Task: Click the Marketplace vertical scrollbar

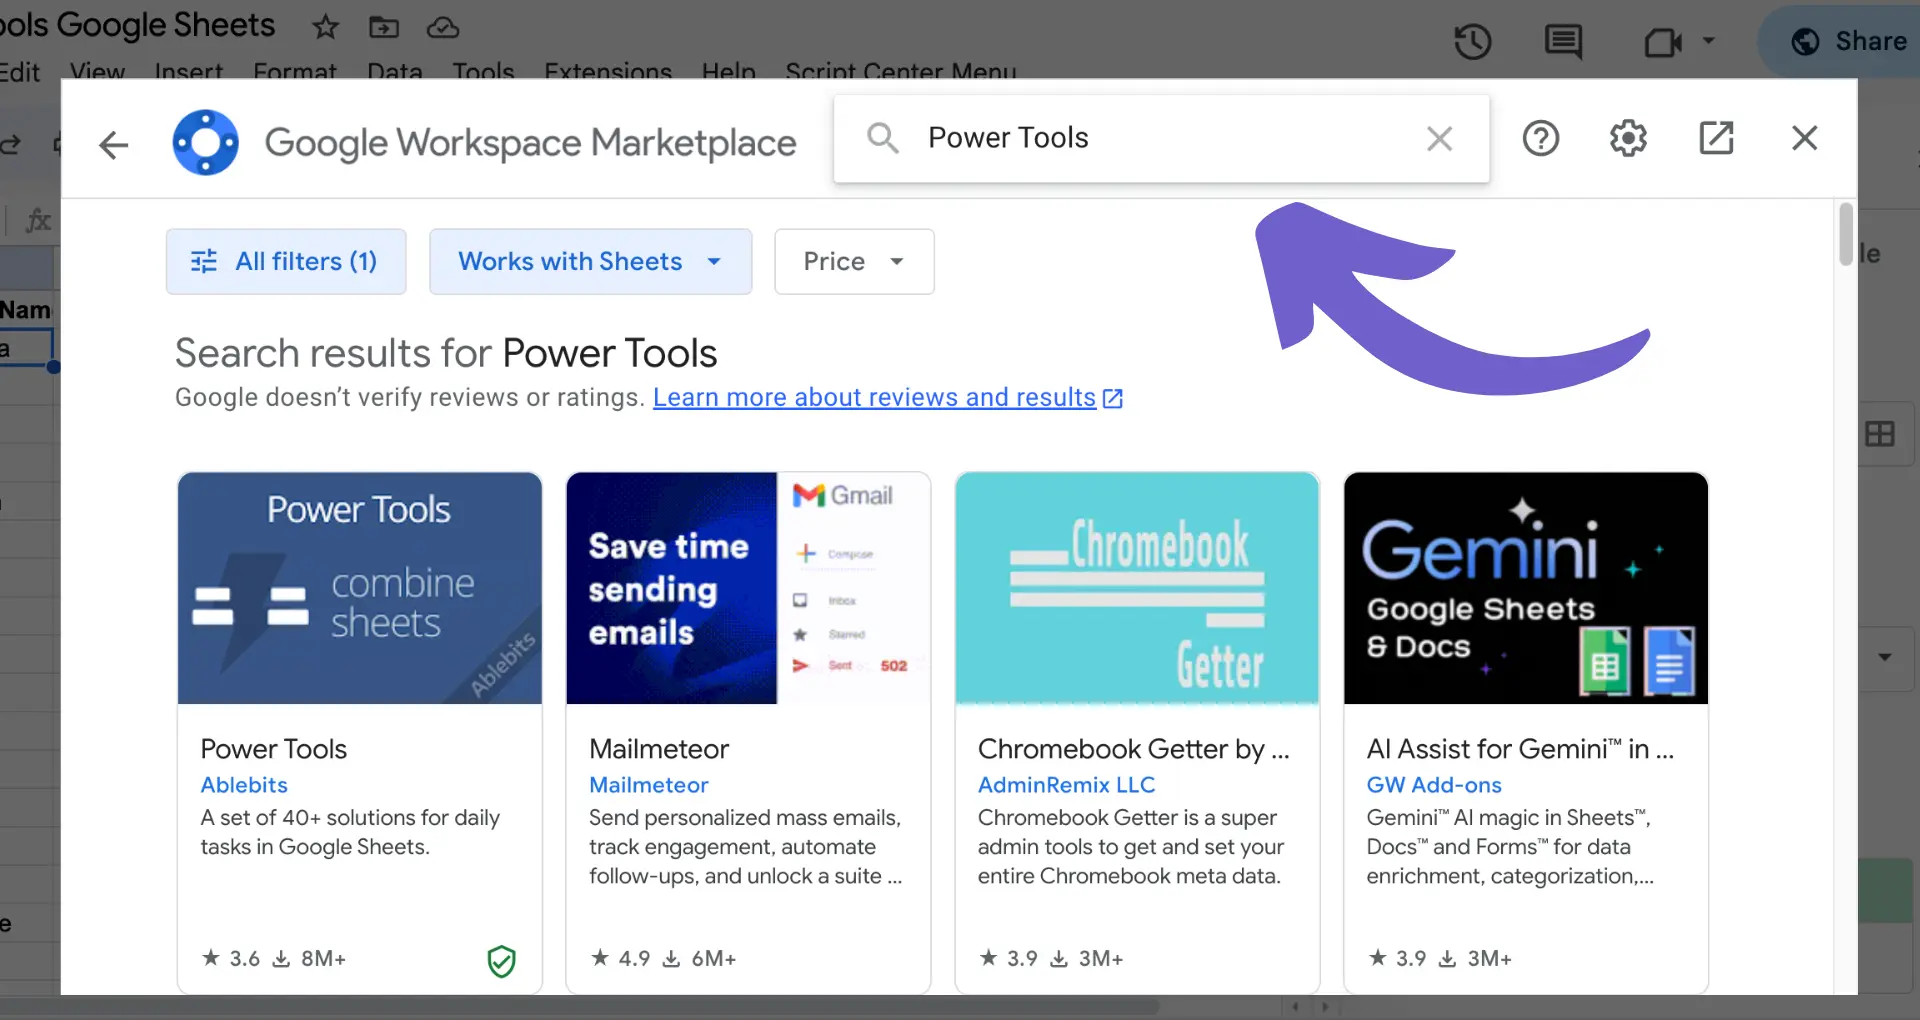Action: (x=1846, y=235)
